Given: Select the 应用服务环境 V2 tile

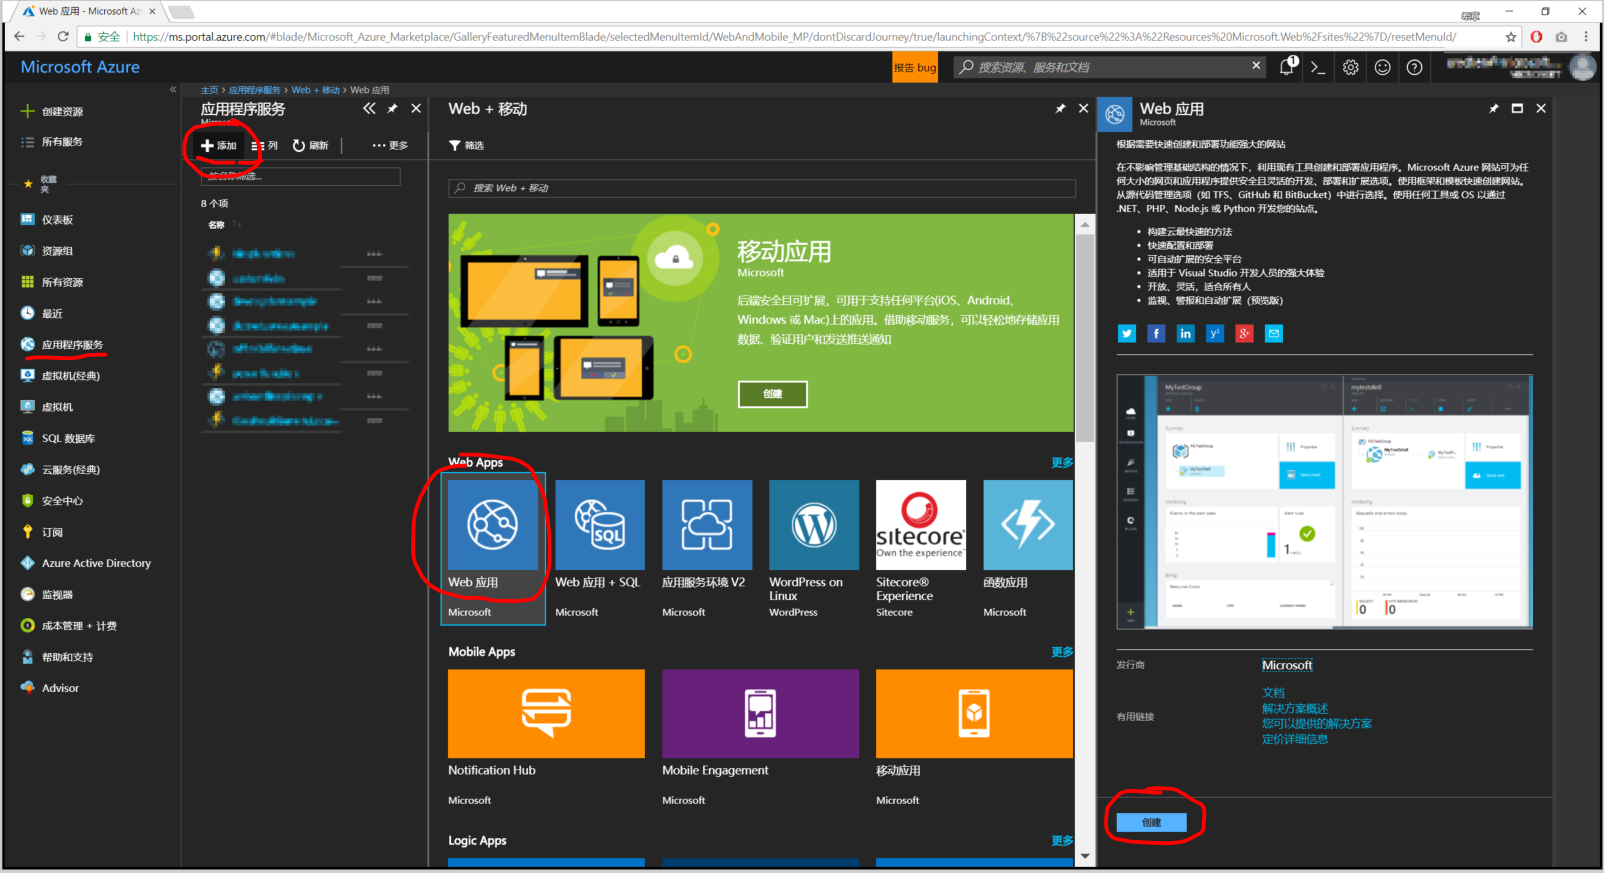Looking at the screenshot, I should (707, 548).
